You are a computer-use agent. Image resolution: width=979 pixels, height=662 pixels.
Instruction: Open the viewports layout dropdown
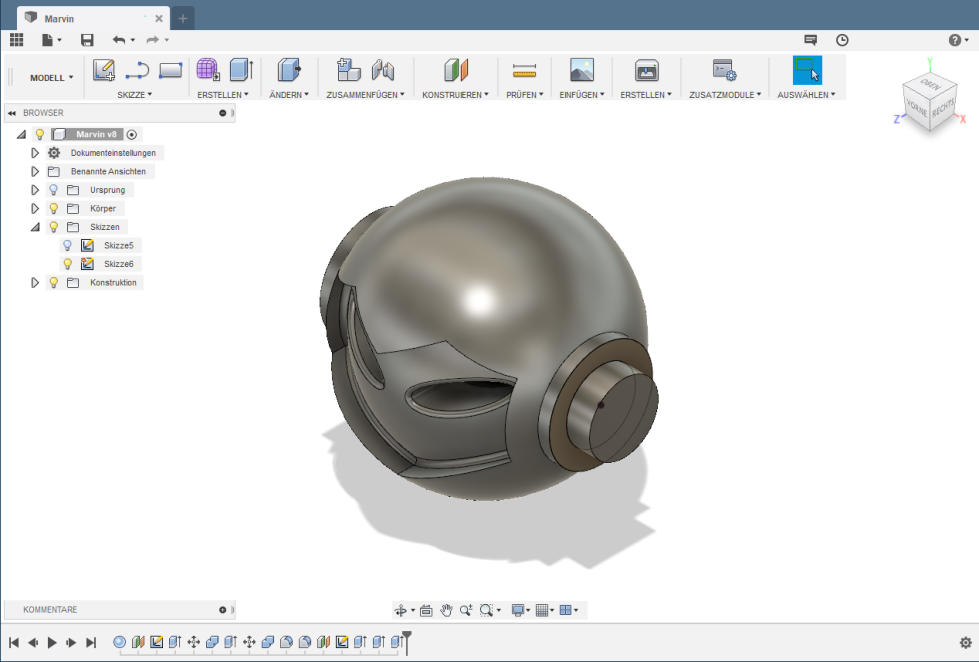point(569,610)
